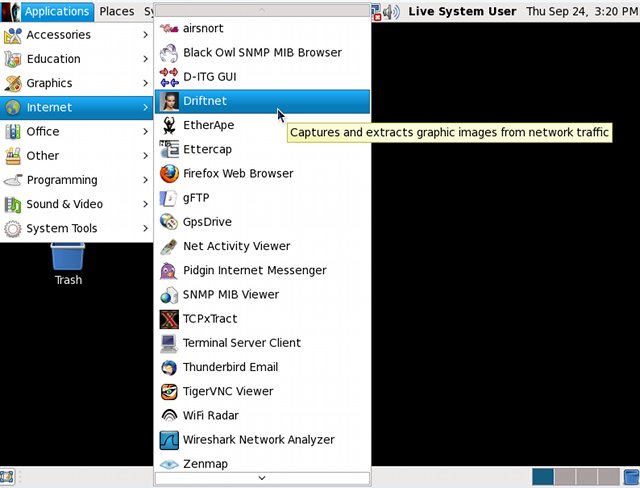
Task: Select the System Tools category label
Action: tap(62, 228)
